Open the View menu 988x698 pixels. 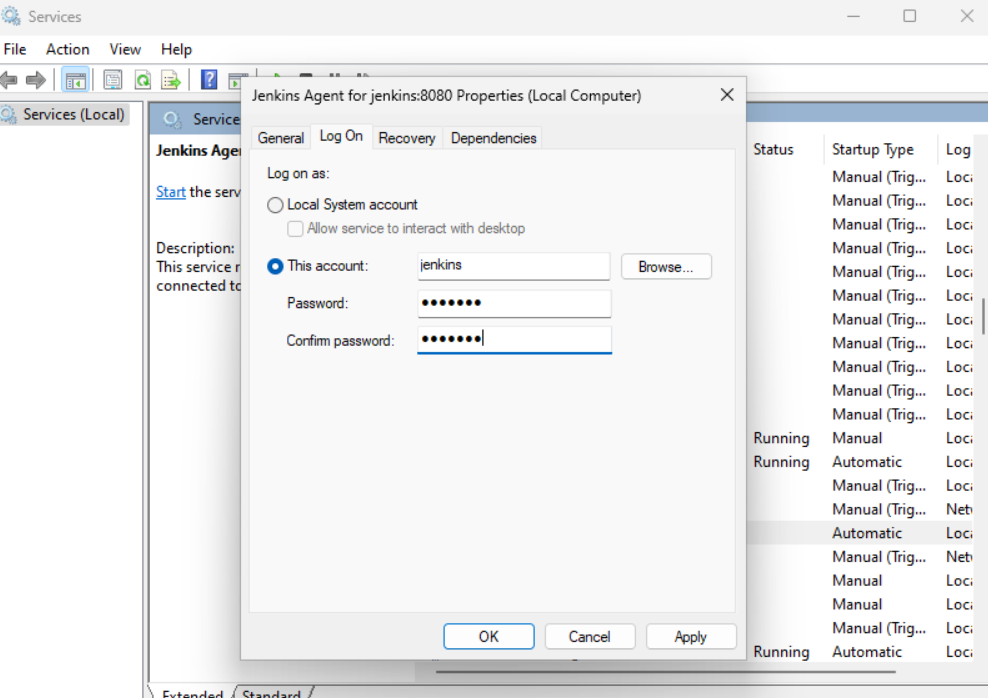(125, 49)
